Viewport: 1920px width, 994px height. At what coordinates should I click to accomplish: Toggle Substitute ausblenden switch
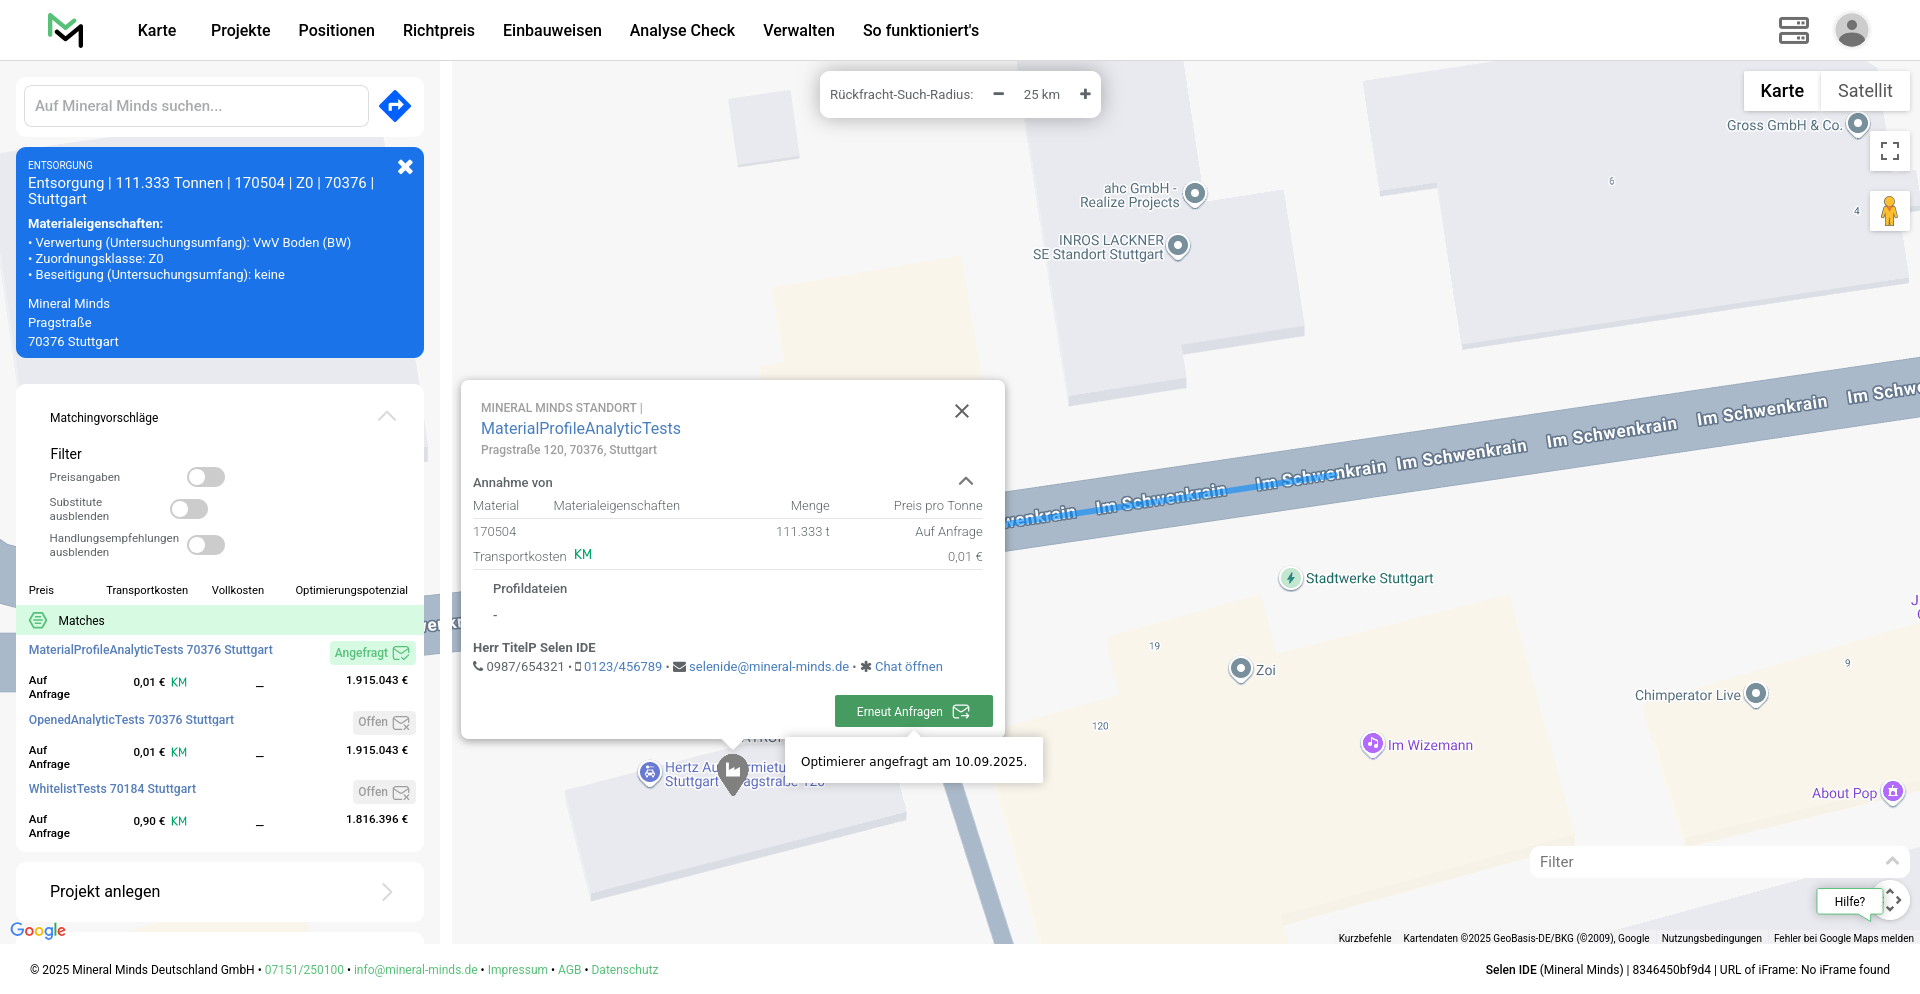click(189, 509)
